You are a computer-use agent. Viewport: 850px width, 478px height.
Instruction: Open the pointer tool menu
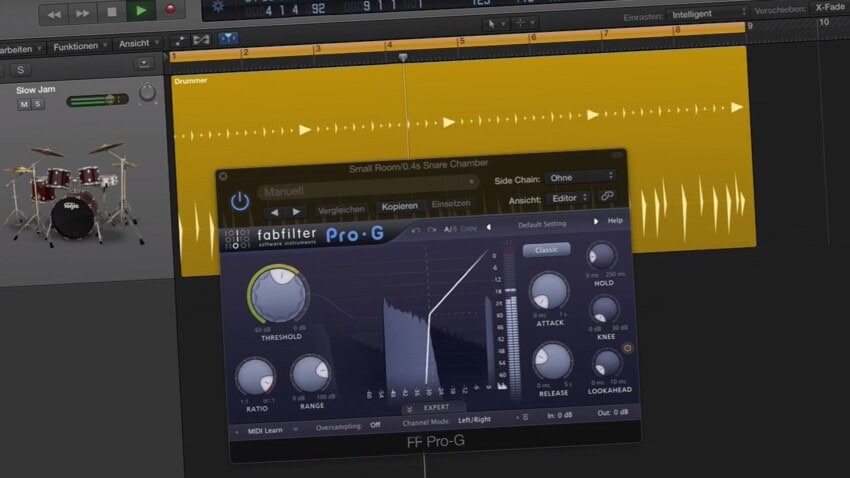click(496, 23)
